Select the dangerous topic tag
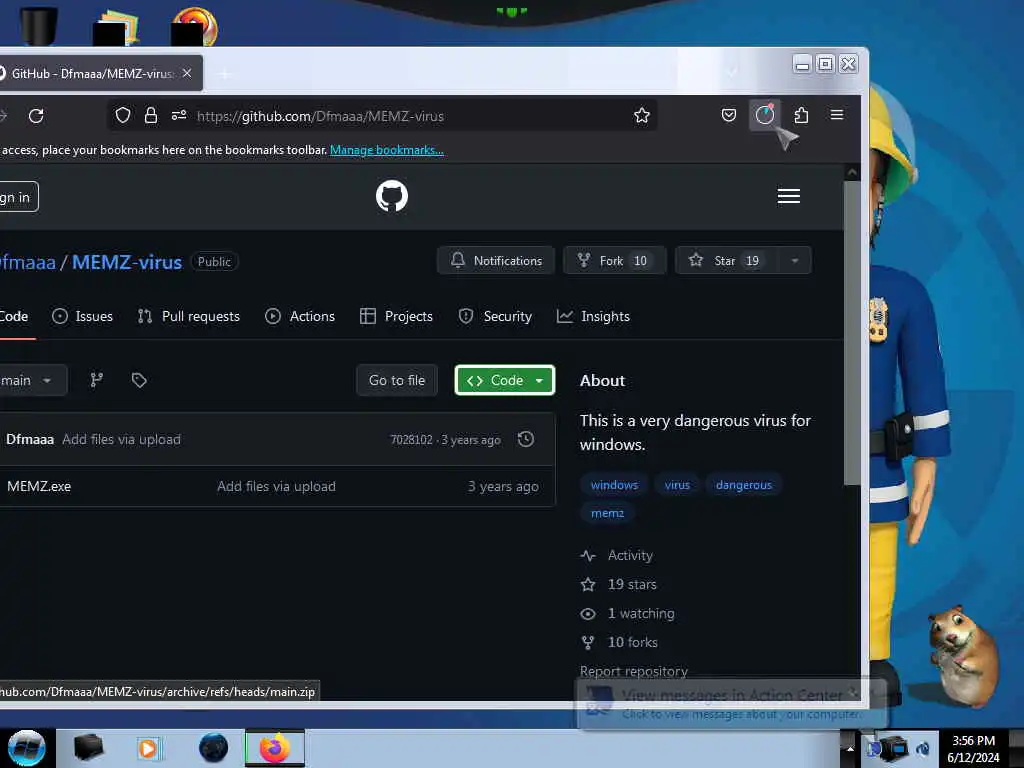 tap(743, 485)
